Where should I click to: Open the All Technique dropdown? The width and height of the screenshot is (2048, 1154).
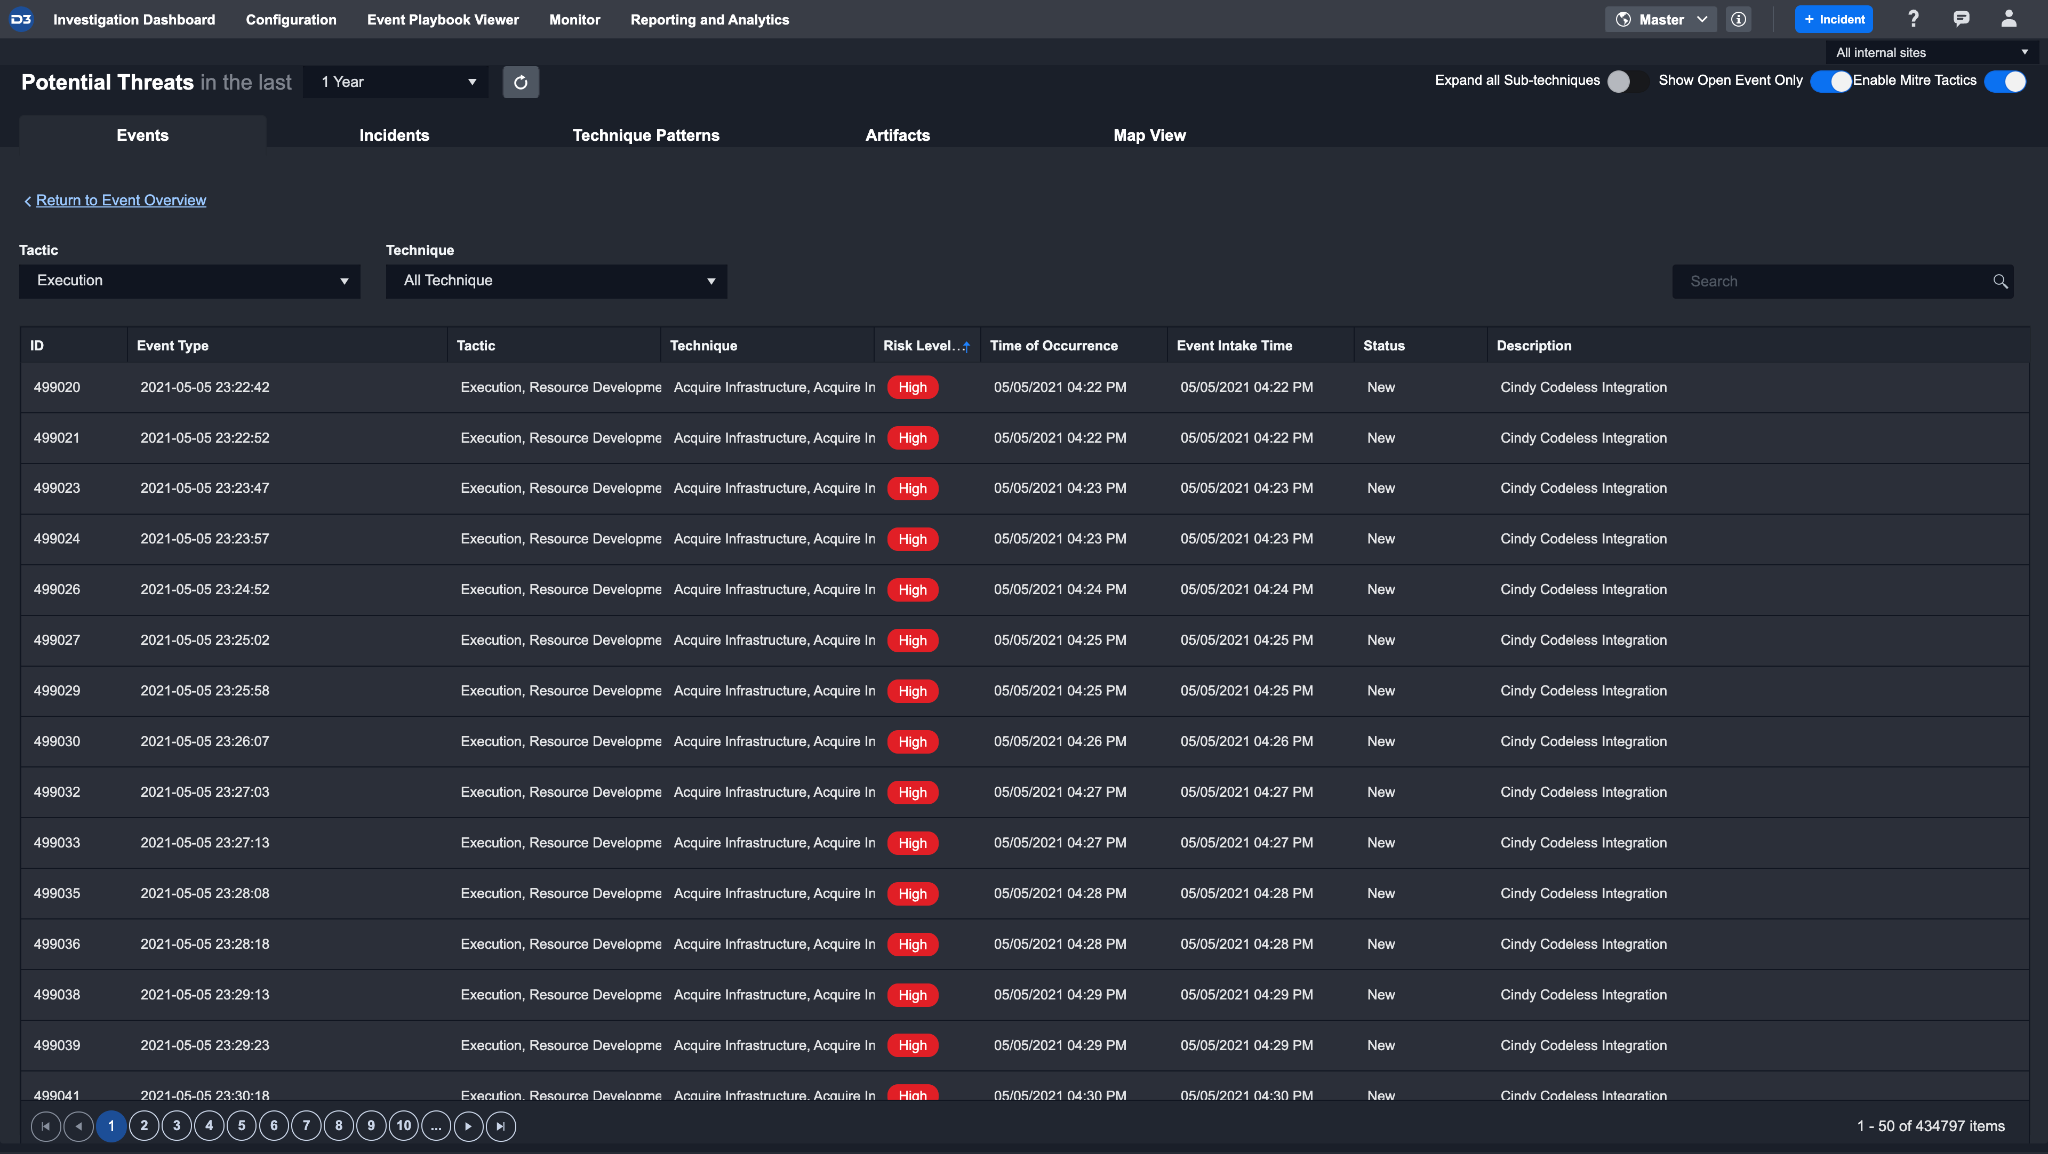pos(556,281)
